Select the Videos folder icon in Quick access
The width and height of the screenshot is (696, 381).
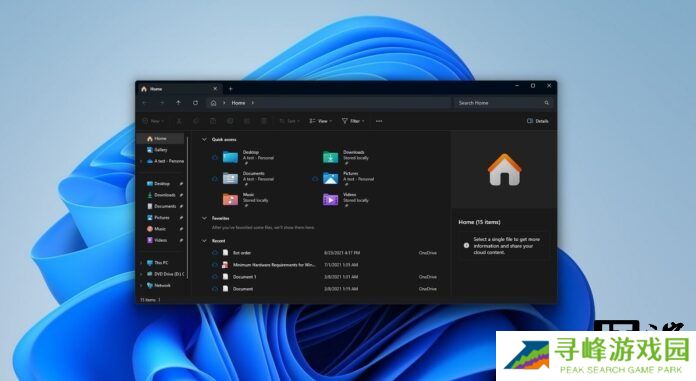pos(330,199)
